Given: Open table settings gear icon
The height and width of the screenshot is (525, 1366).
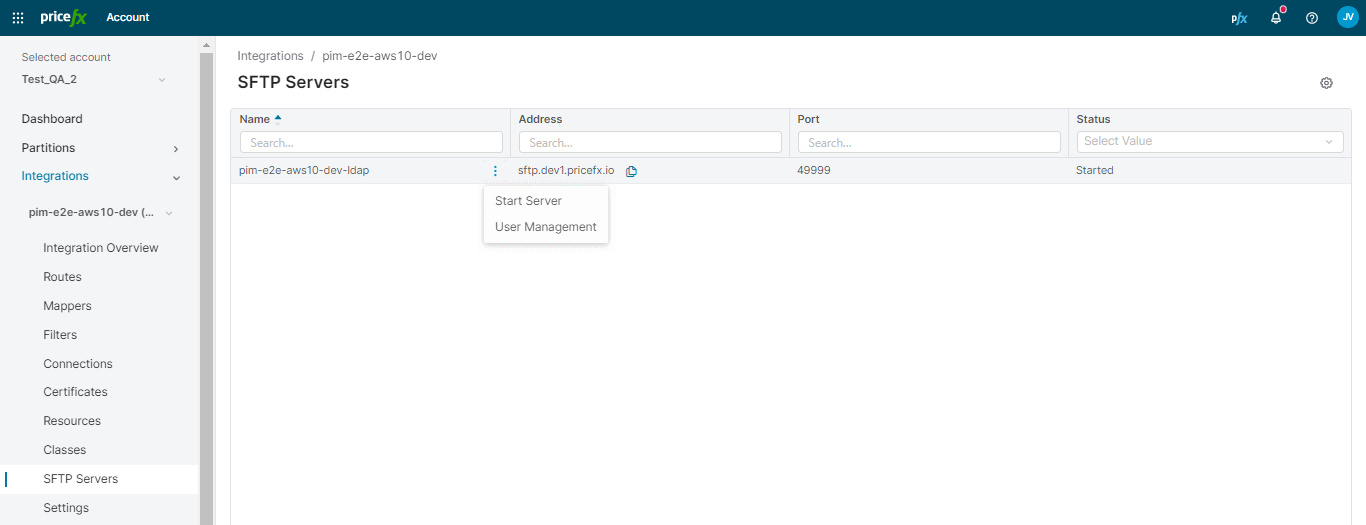Looking at the screenshot, I should click(1326, 83).
